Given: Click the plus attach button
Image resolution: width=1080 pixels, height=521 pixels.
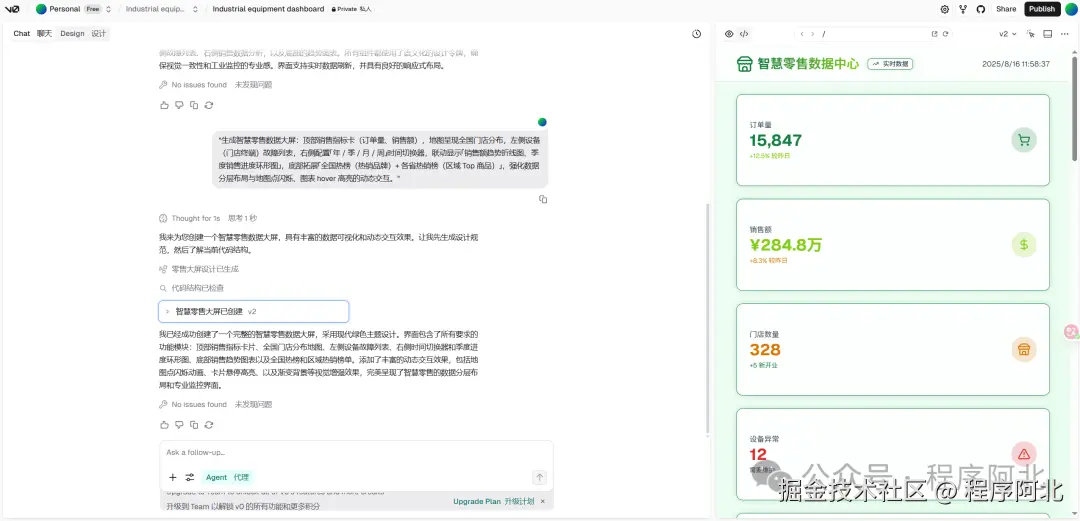Looking at the screenshot, I should (172, 478).
